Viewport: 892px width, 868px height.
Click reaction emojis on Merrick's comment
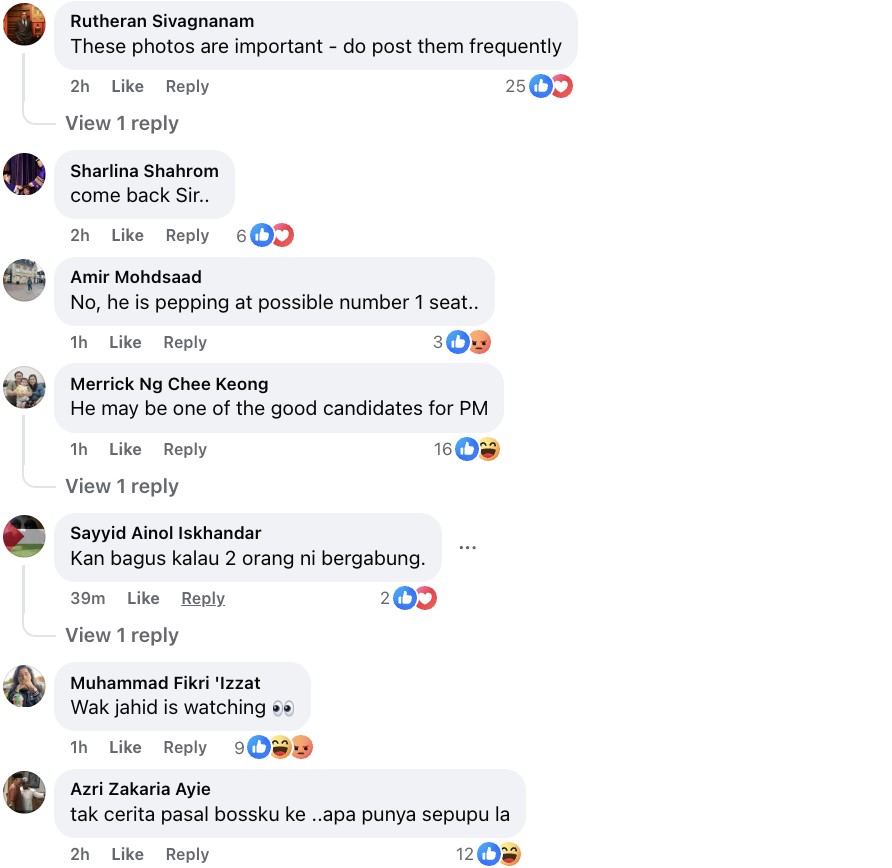477,450
